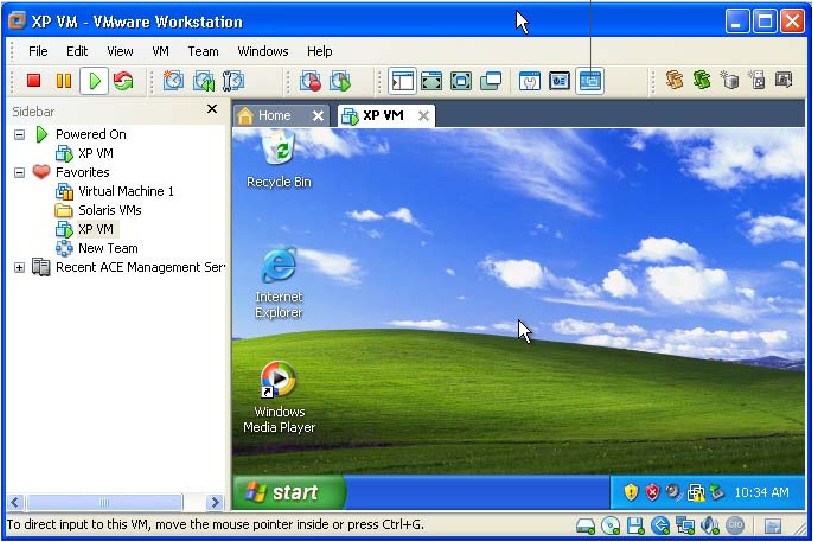
Task: Power off the VM with the red stop button
Action: (x=34, y=81)
